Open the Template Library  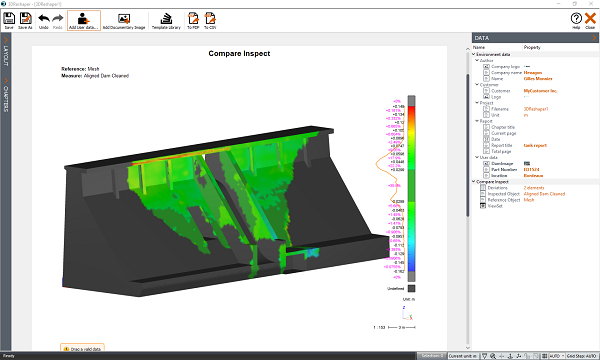click(166, 20)
